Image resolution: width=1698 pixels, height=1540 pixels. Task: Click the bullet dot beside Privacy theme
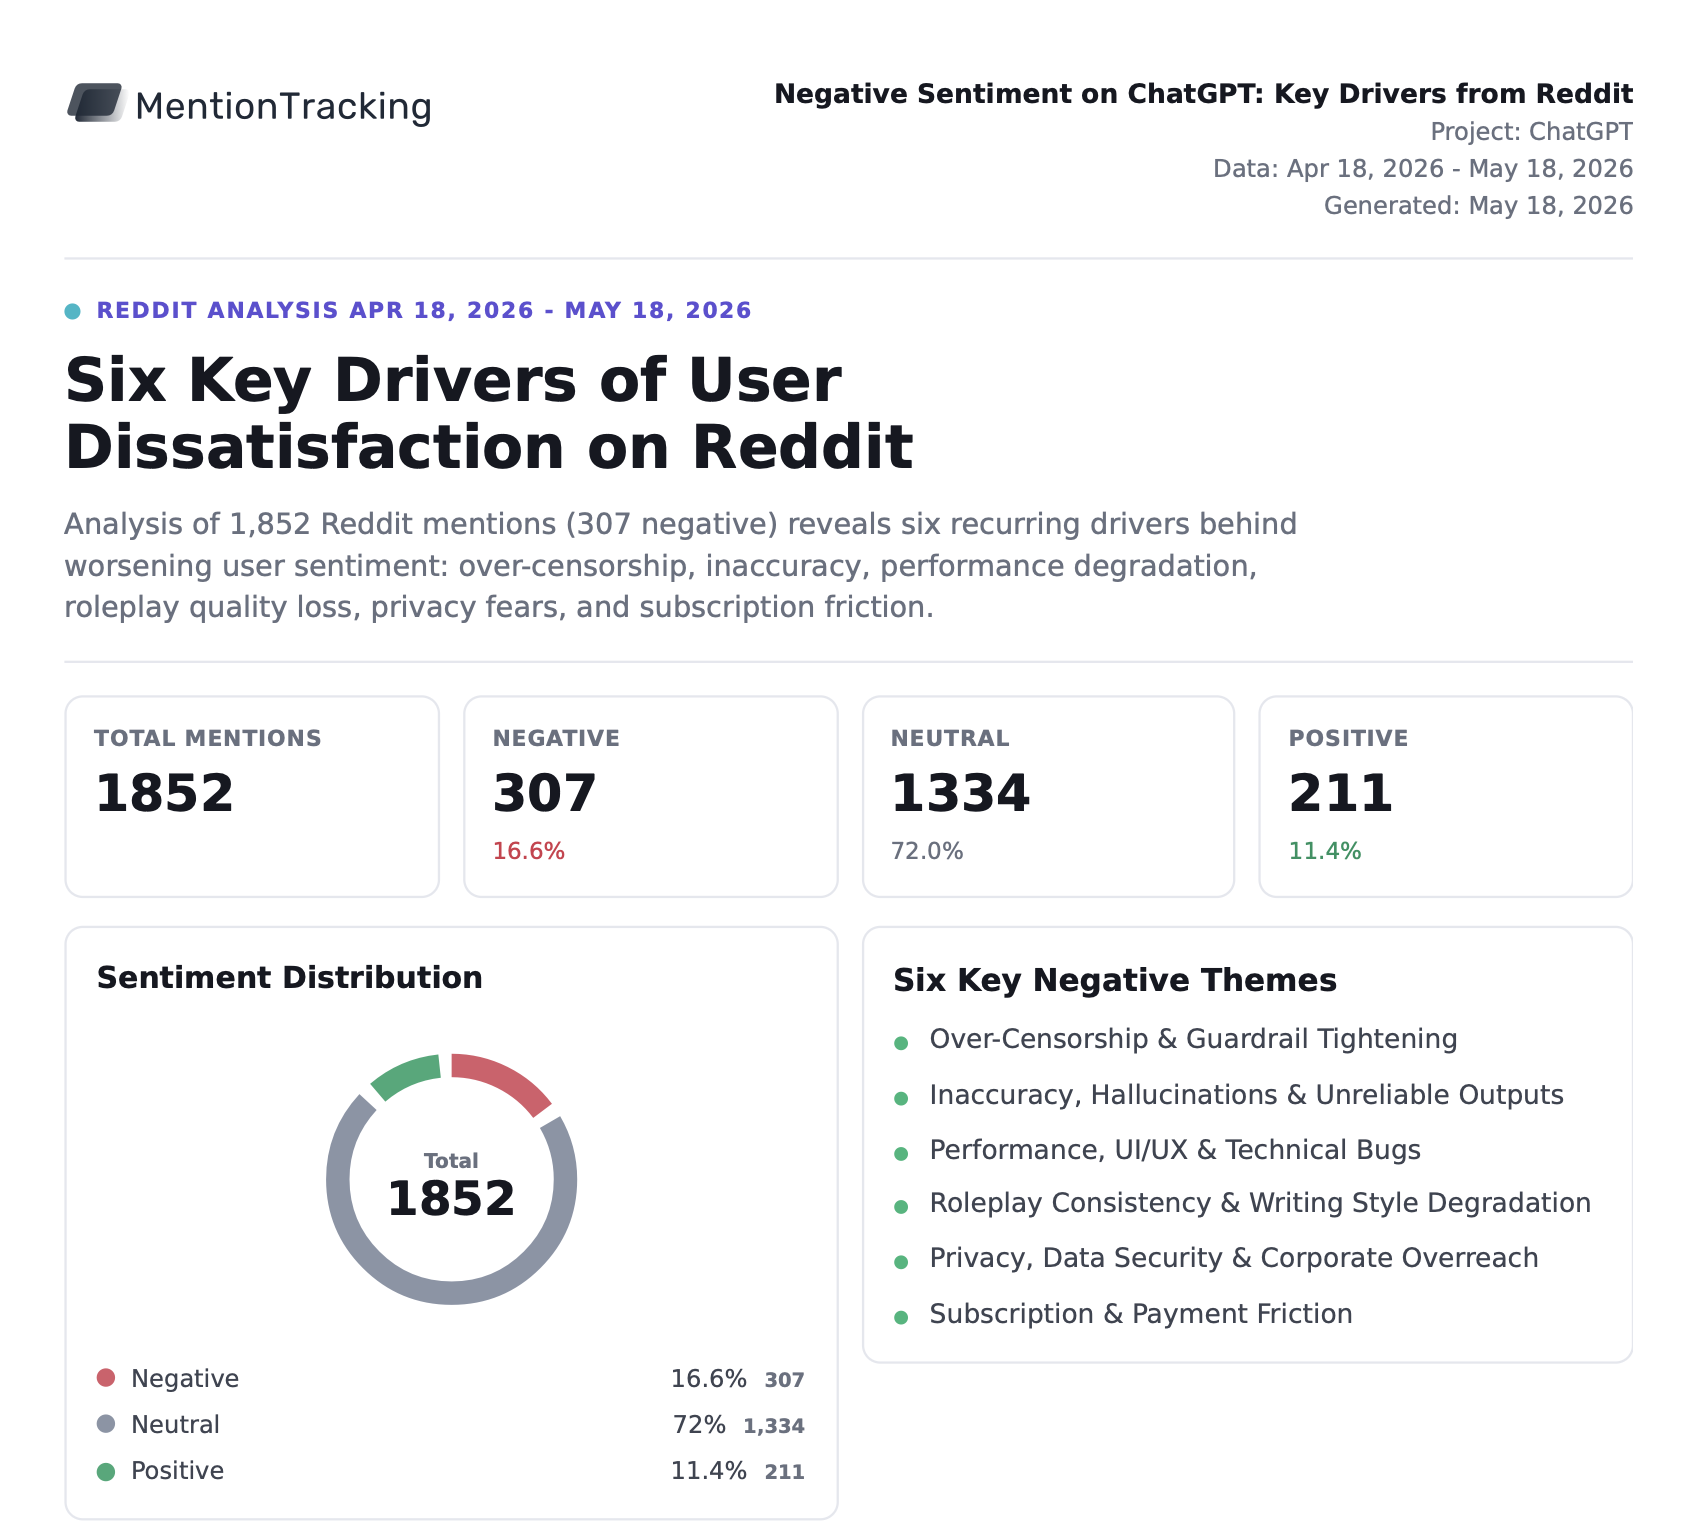pos(901,1262)
